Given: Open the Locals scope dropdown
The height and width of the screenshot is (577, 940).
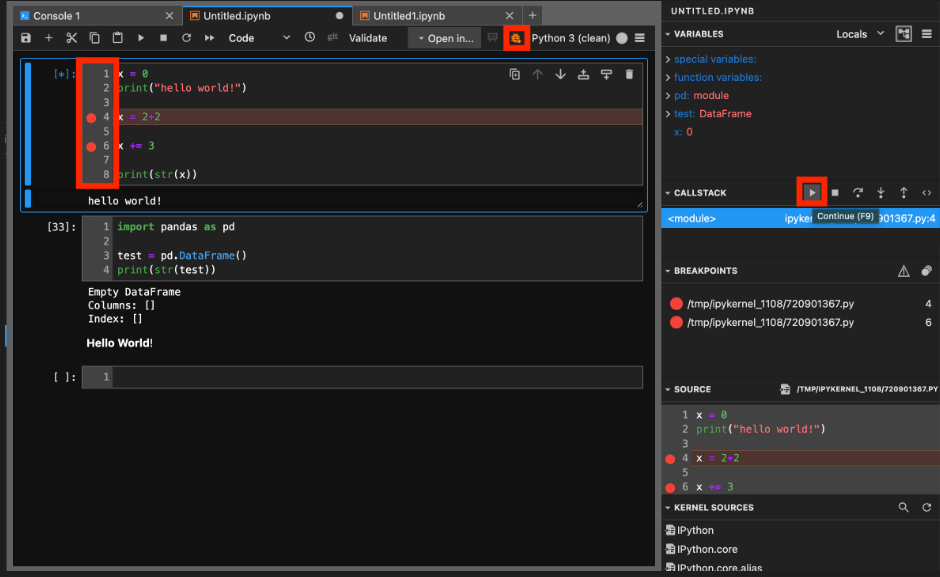Looking at the screenshot, I should pos(860,34).
